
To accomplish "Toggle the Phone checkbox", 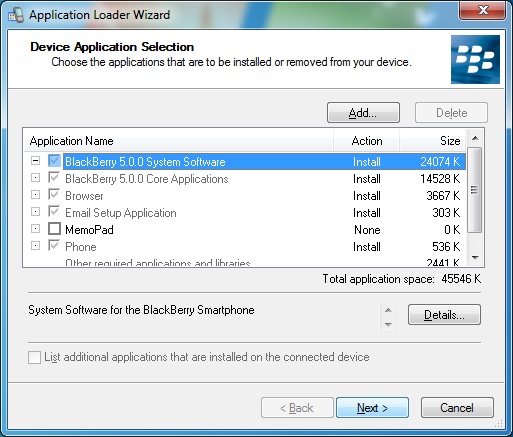I will [x=54, y=246].
